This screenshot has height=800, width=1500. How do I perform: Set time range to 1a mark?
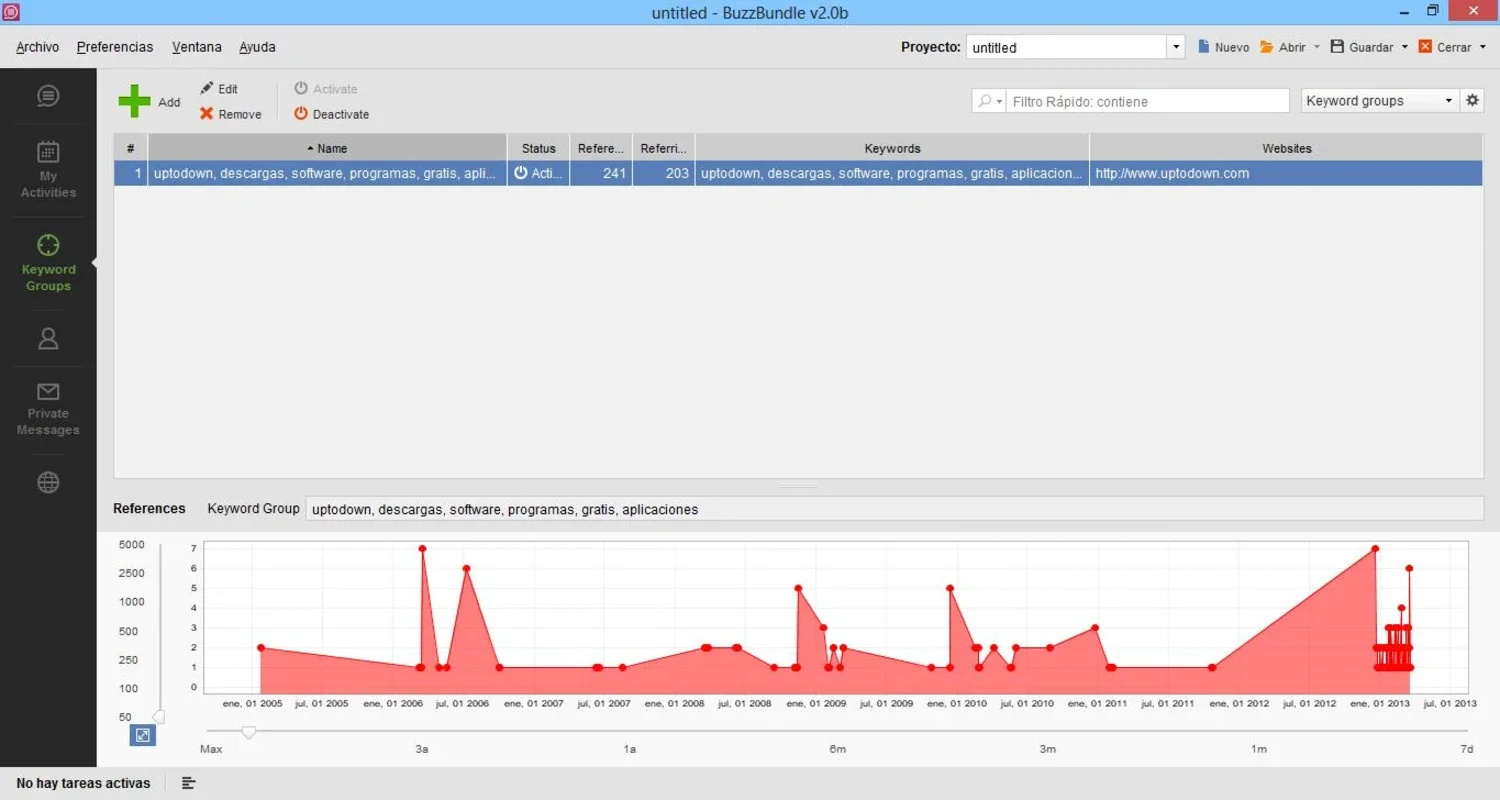click(630, 749)
